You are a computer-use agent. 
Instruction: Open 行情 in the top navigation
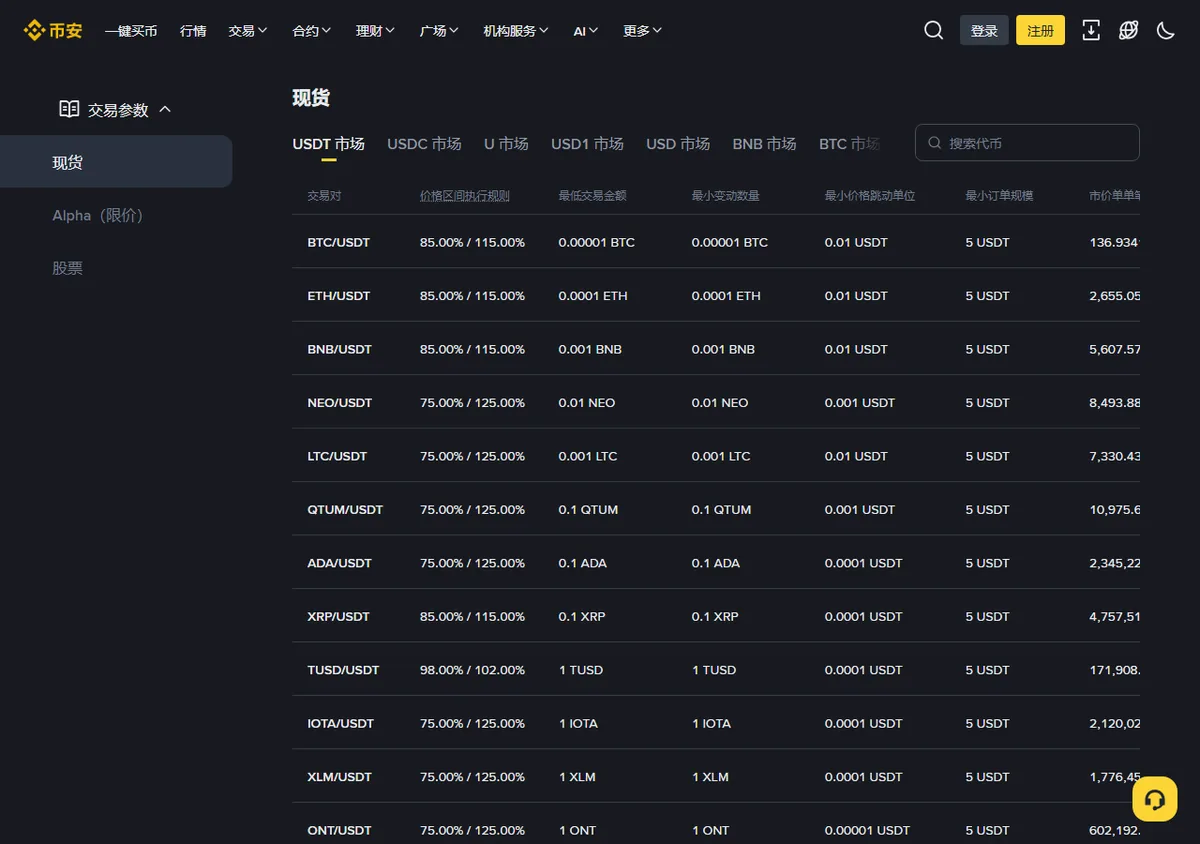[x=193, y=30]
